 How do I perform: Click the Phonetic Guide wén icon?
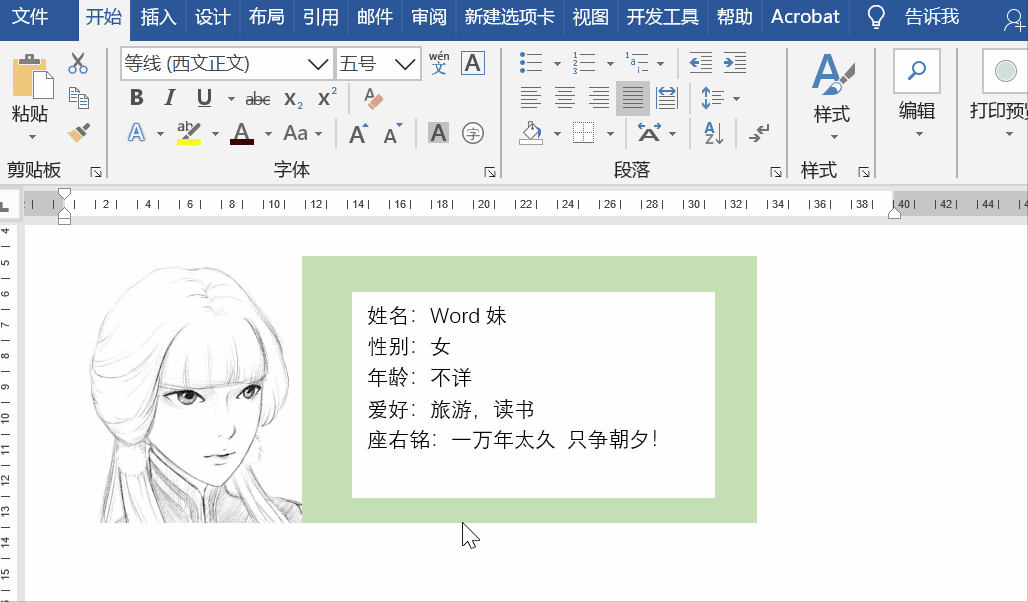tap(439, 63)
